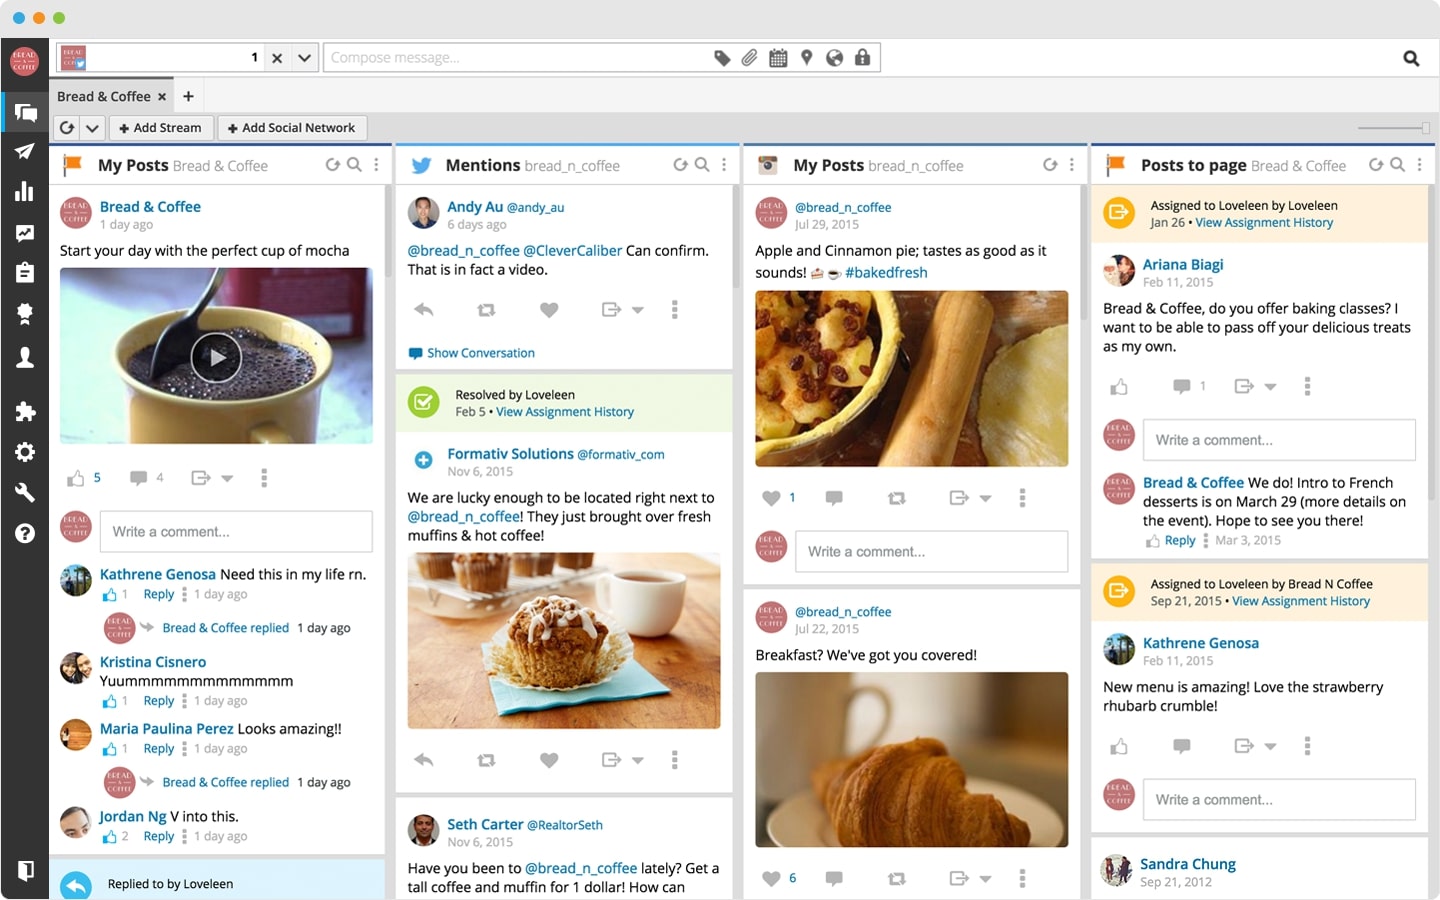1440x900 pixels.
Task: Heart Andy Au's tweet in Mentions
Action: coord(549,309)
